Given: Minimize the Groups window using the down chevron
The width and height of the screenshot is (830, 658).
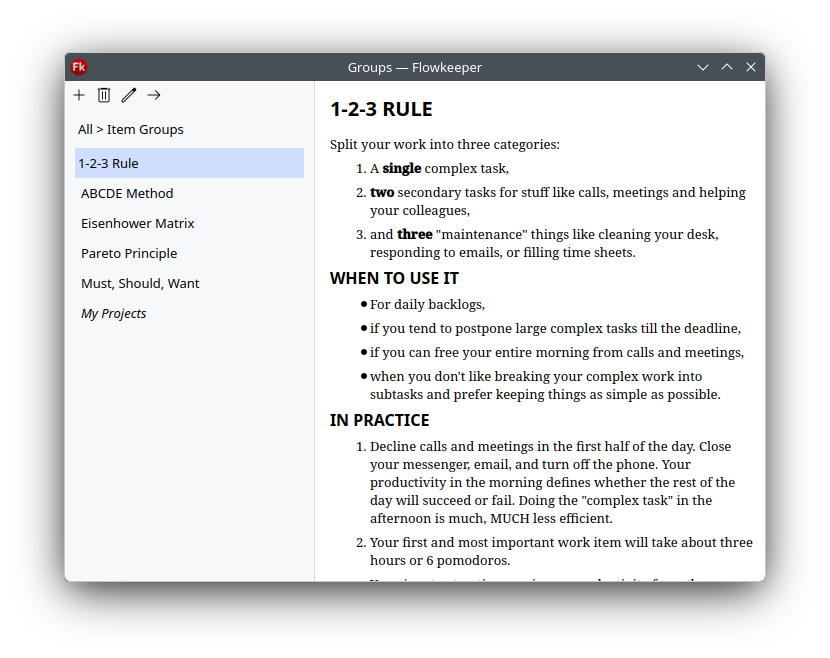Looking at the screenshot, I should click(x=702, y=67).
